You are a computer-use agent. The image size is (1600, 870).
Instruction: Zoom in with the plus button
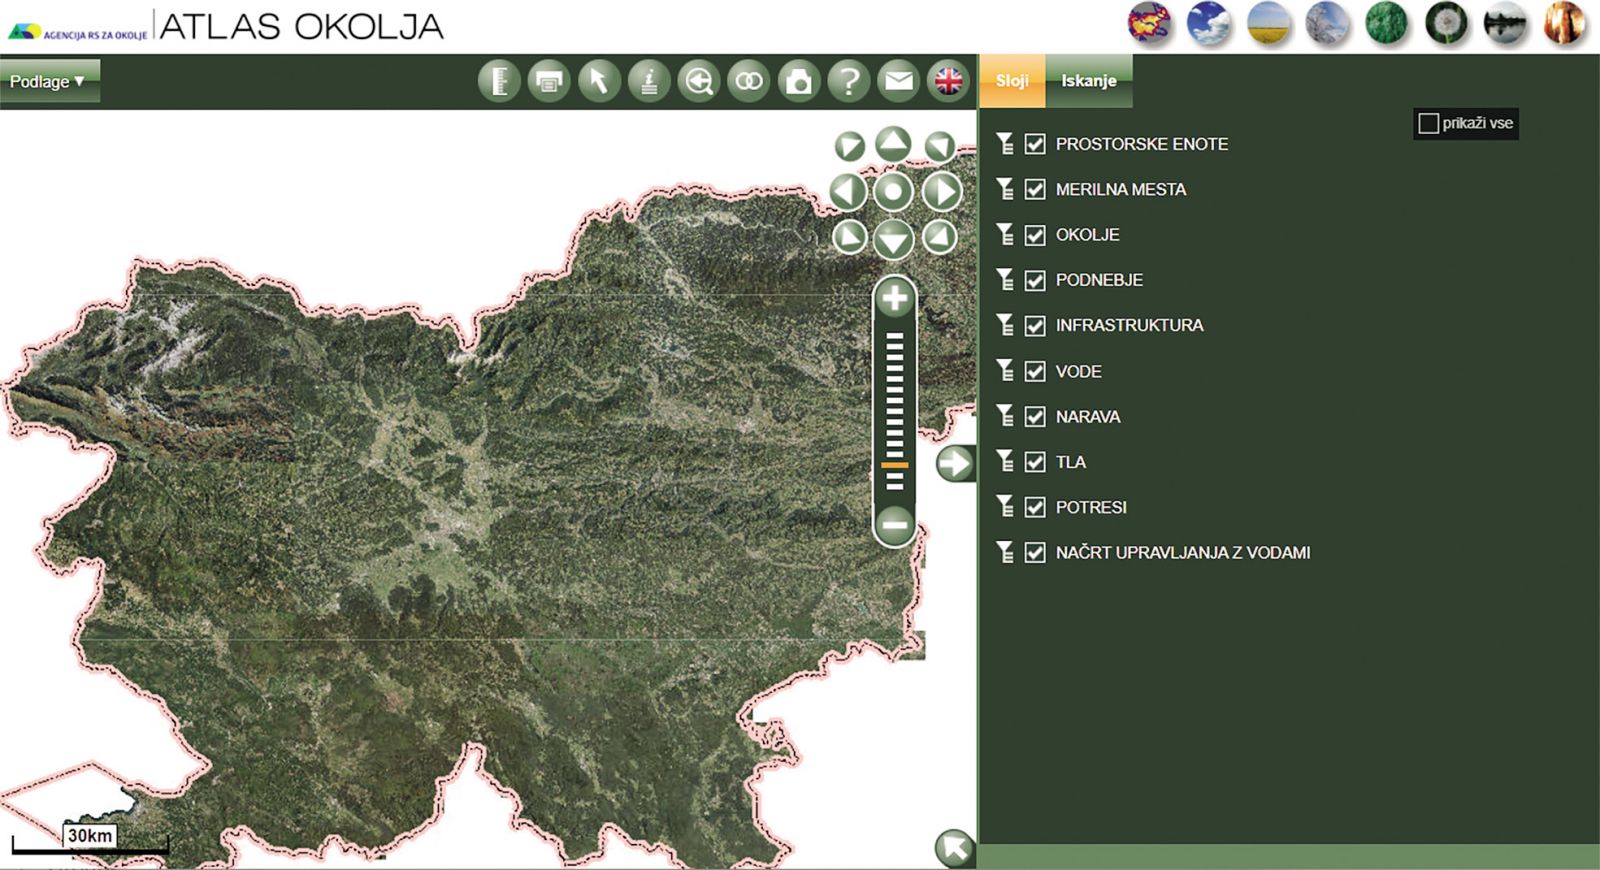point(894,298)
